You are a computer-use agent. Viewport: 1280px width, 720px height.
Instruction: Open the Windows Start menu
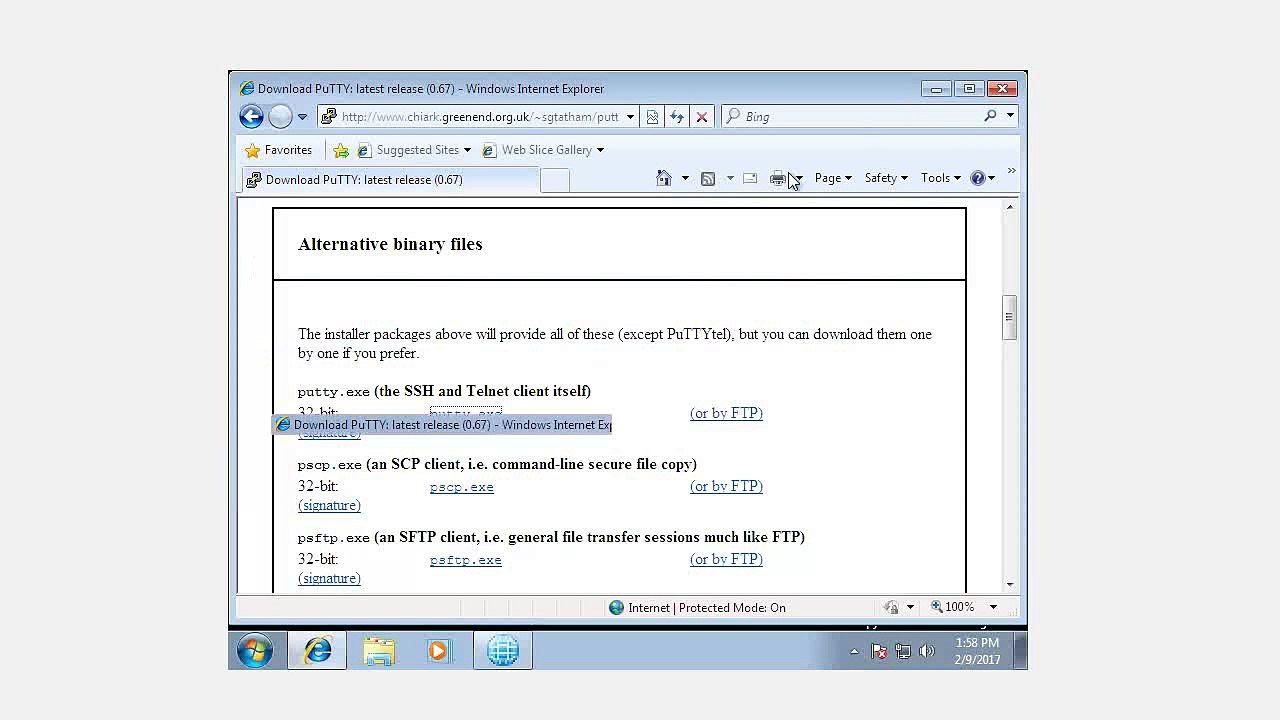[256, 651]
